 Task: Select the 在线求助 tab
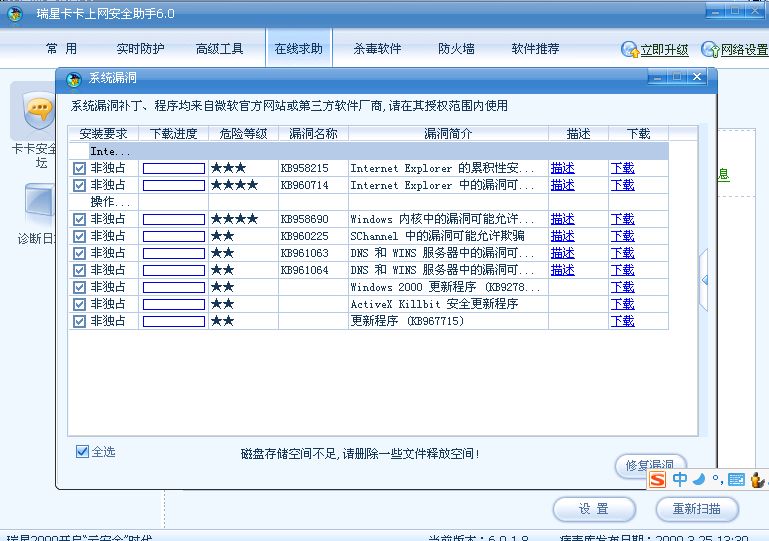(299, 49)
